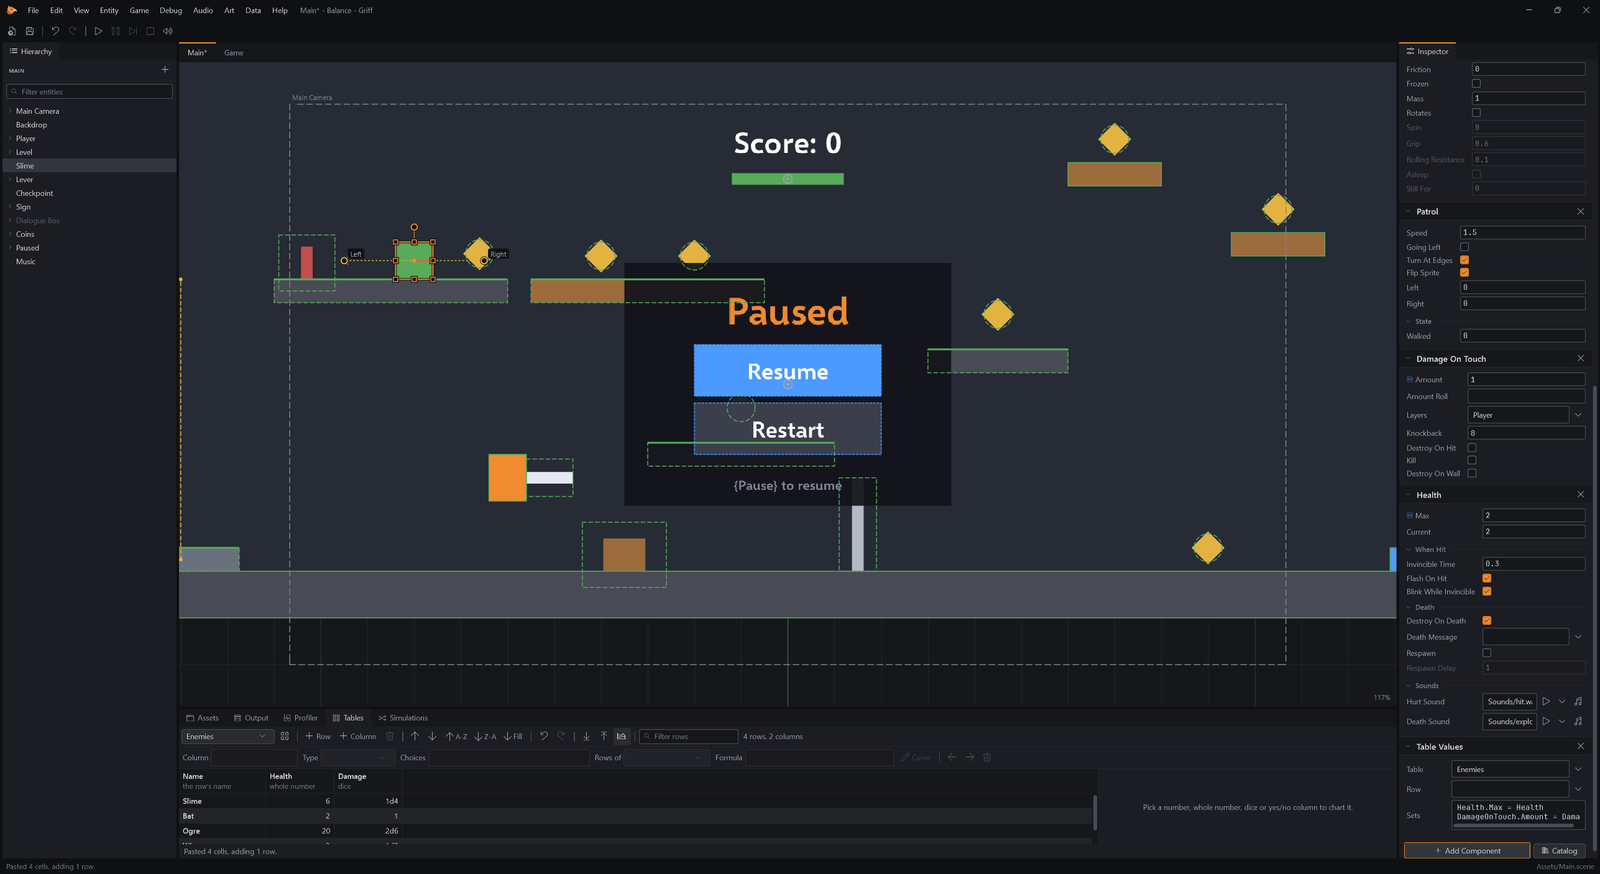The image size is (1600, 874).
Task: Enable the Going Left checkbox
Action: tap(1464, 247)
